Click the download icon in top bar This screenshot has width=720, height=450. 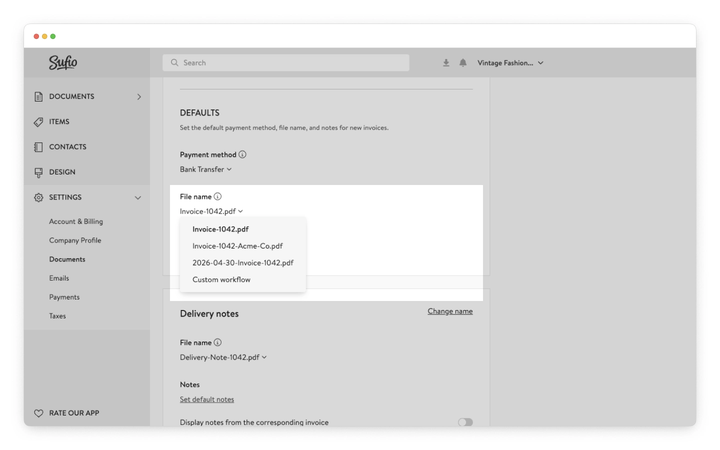coord(446,63)
